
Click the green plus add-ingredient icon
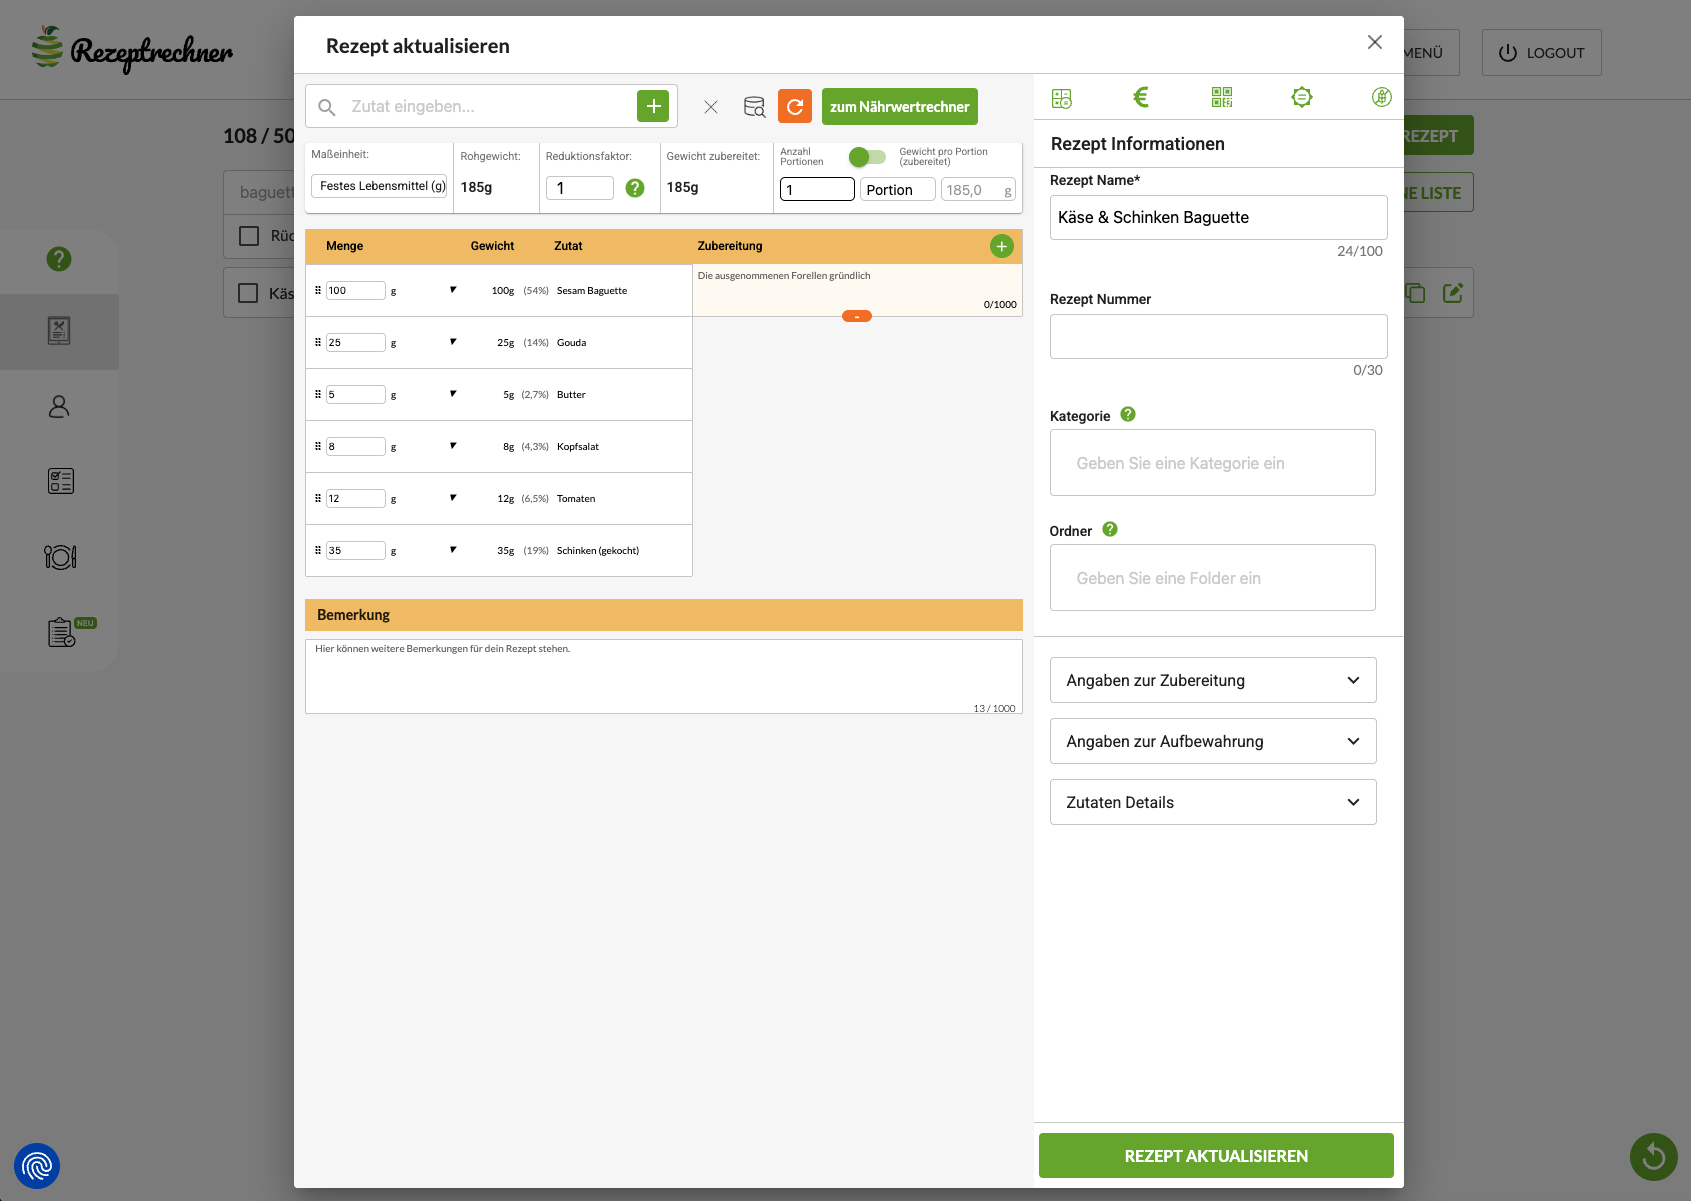coord(653,106)
